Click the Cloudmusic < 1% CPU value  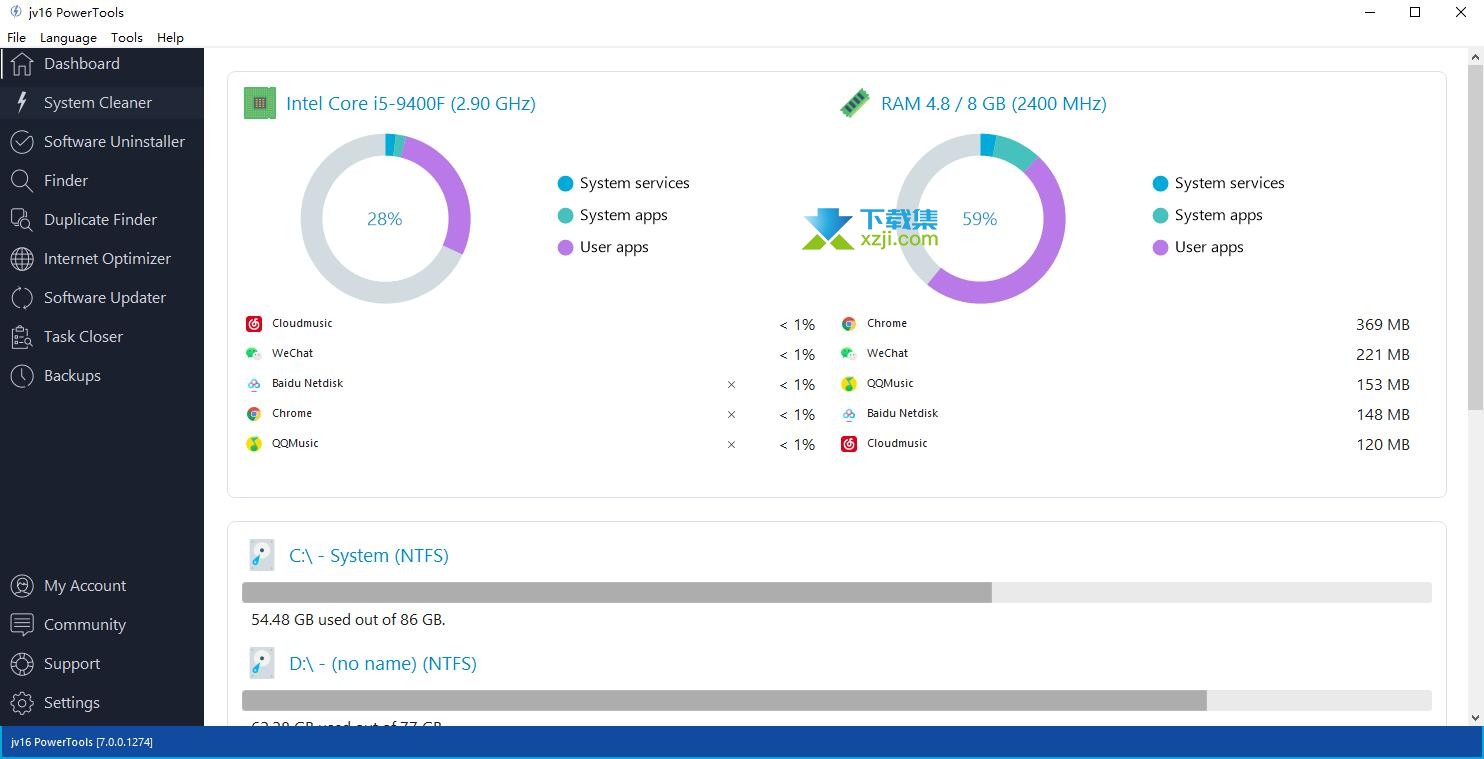(797, 325)
